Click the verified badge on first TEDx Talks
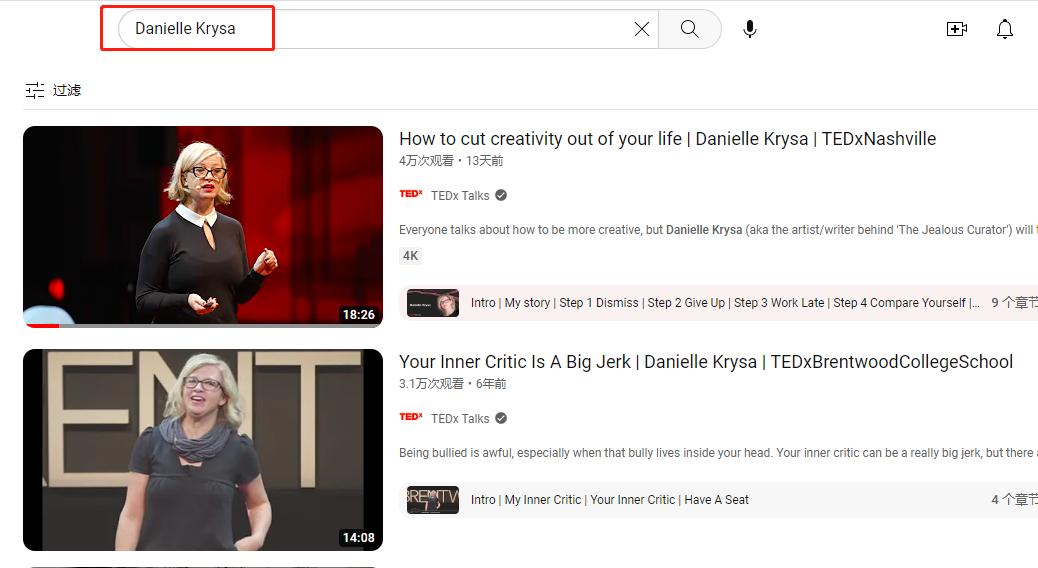The image size is (1038, 568). 501,195
